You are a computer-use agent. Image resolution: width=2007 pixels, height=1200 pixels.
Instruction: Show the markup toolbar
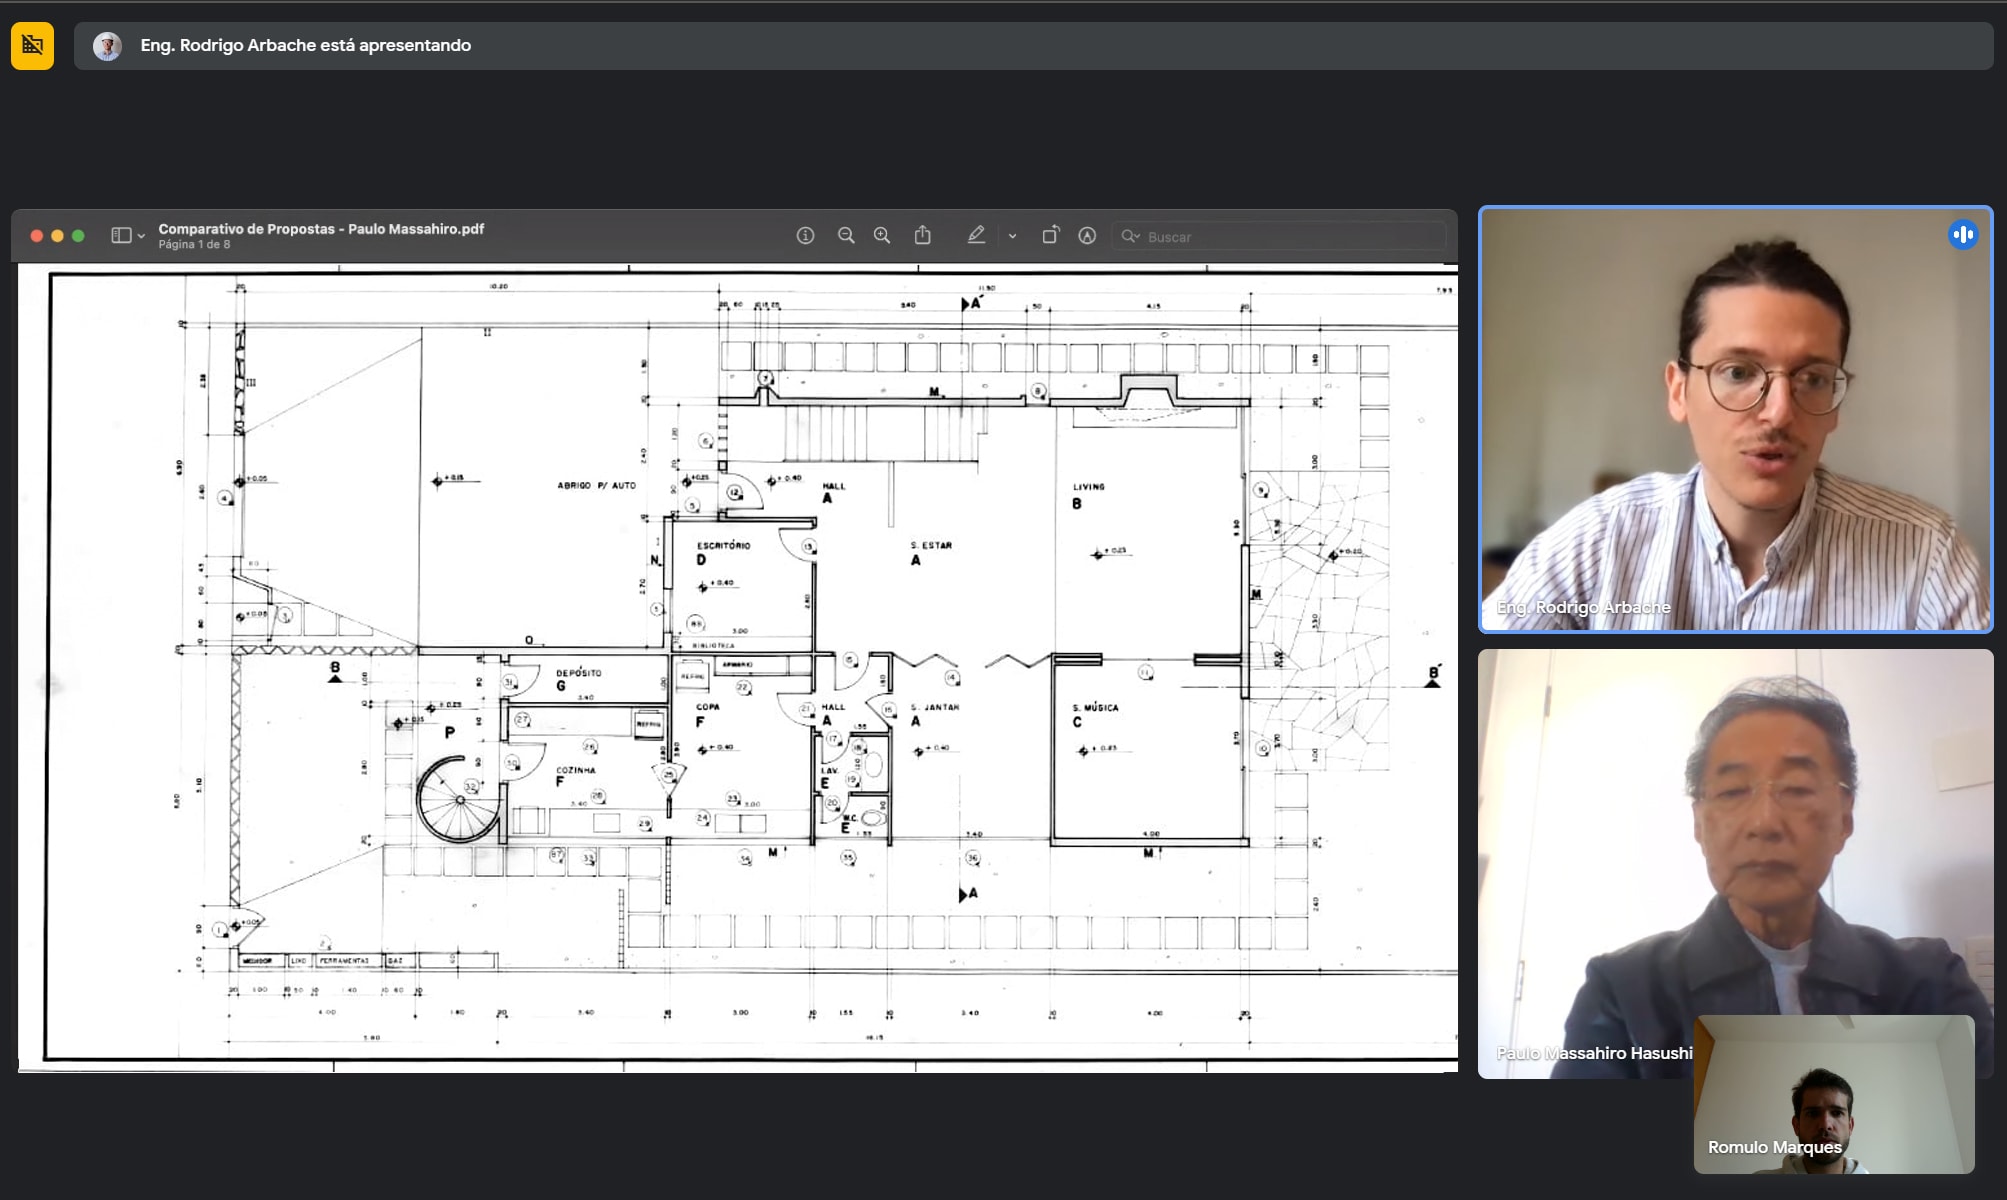pyautogui.click(x=1087, y=236)
